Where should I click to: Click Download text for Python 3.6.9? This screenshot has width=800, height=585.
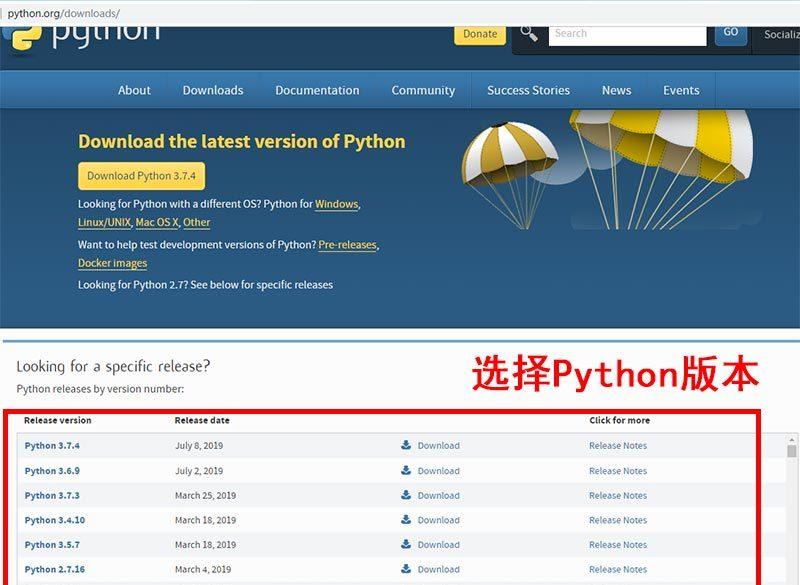pos(438,471)
